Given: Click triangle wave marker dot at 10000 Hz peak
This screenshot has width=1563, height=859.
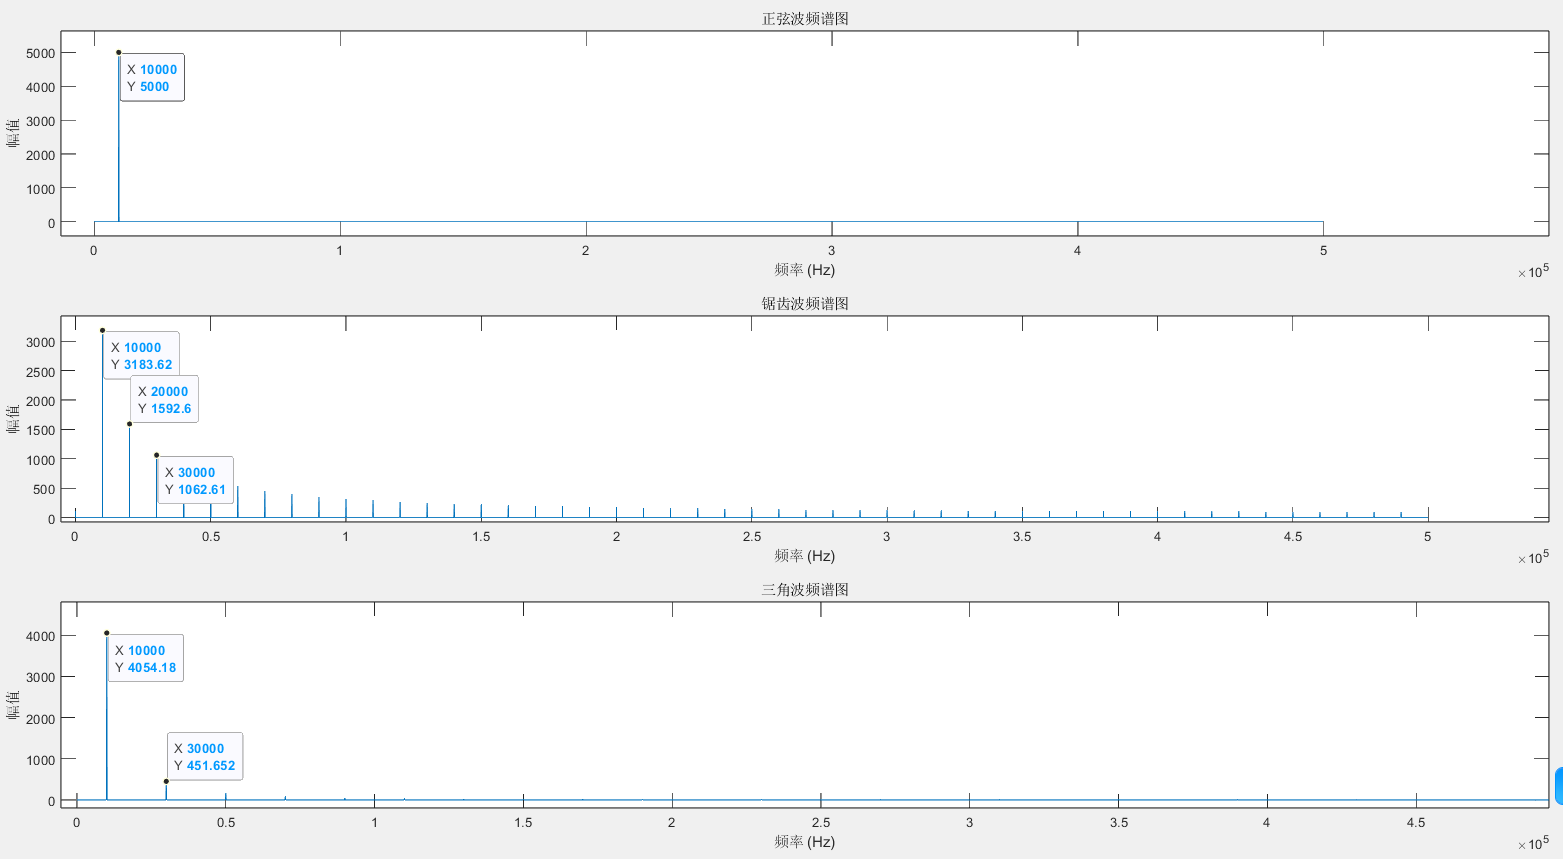Looking at the screenshot, I should tap(107, 633).
